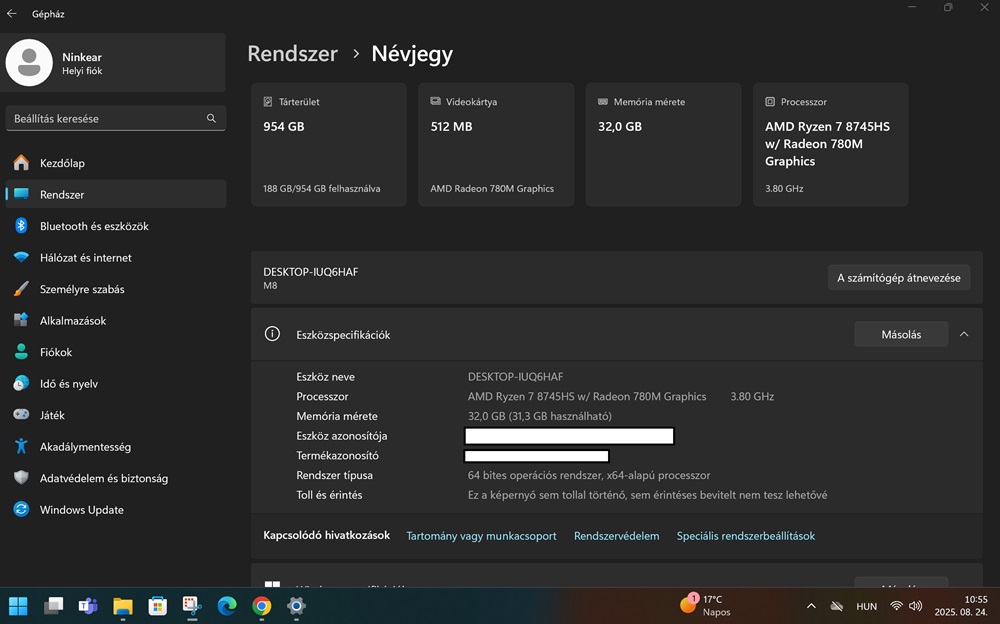
Task: Open File Explorer from the taskbar
Action: (123, 605)
